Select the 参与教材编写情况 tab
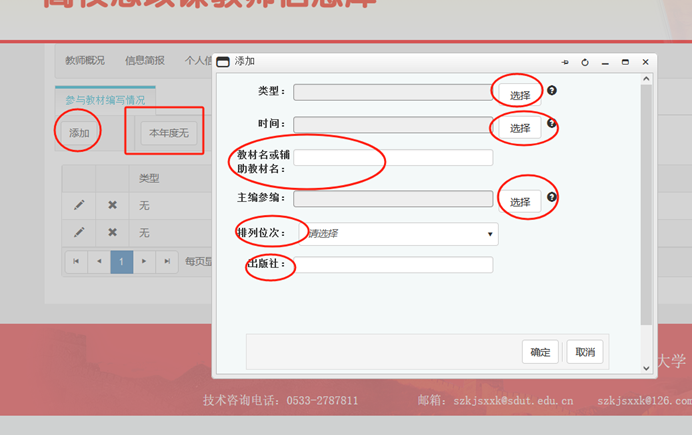Viewport: 692px width, 435px height. [105, 100]
